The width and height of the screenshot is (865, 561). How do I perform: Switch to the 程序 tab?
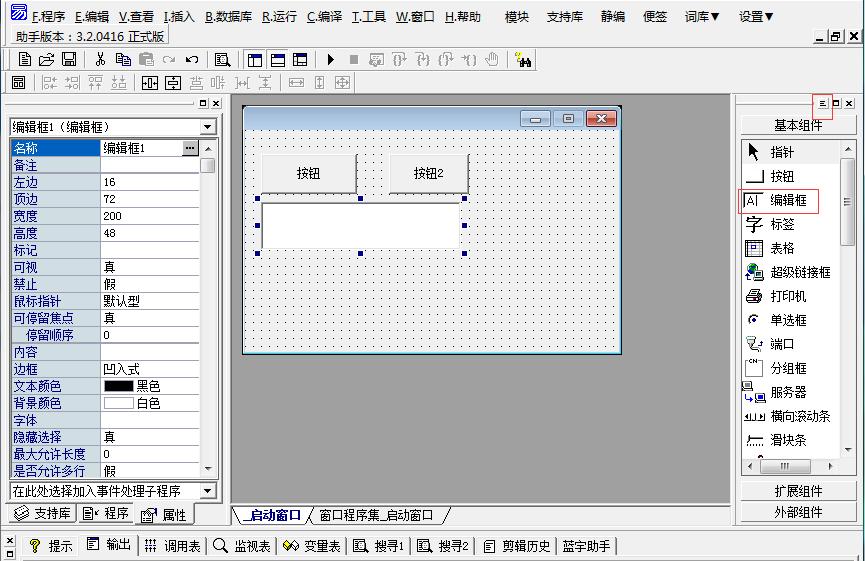tap(105, 514)
